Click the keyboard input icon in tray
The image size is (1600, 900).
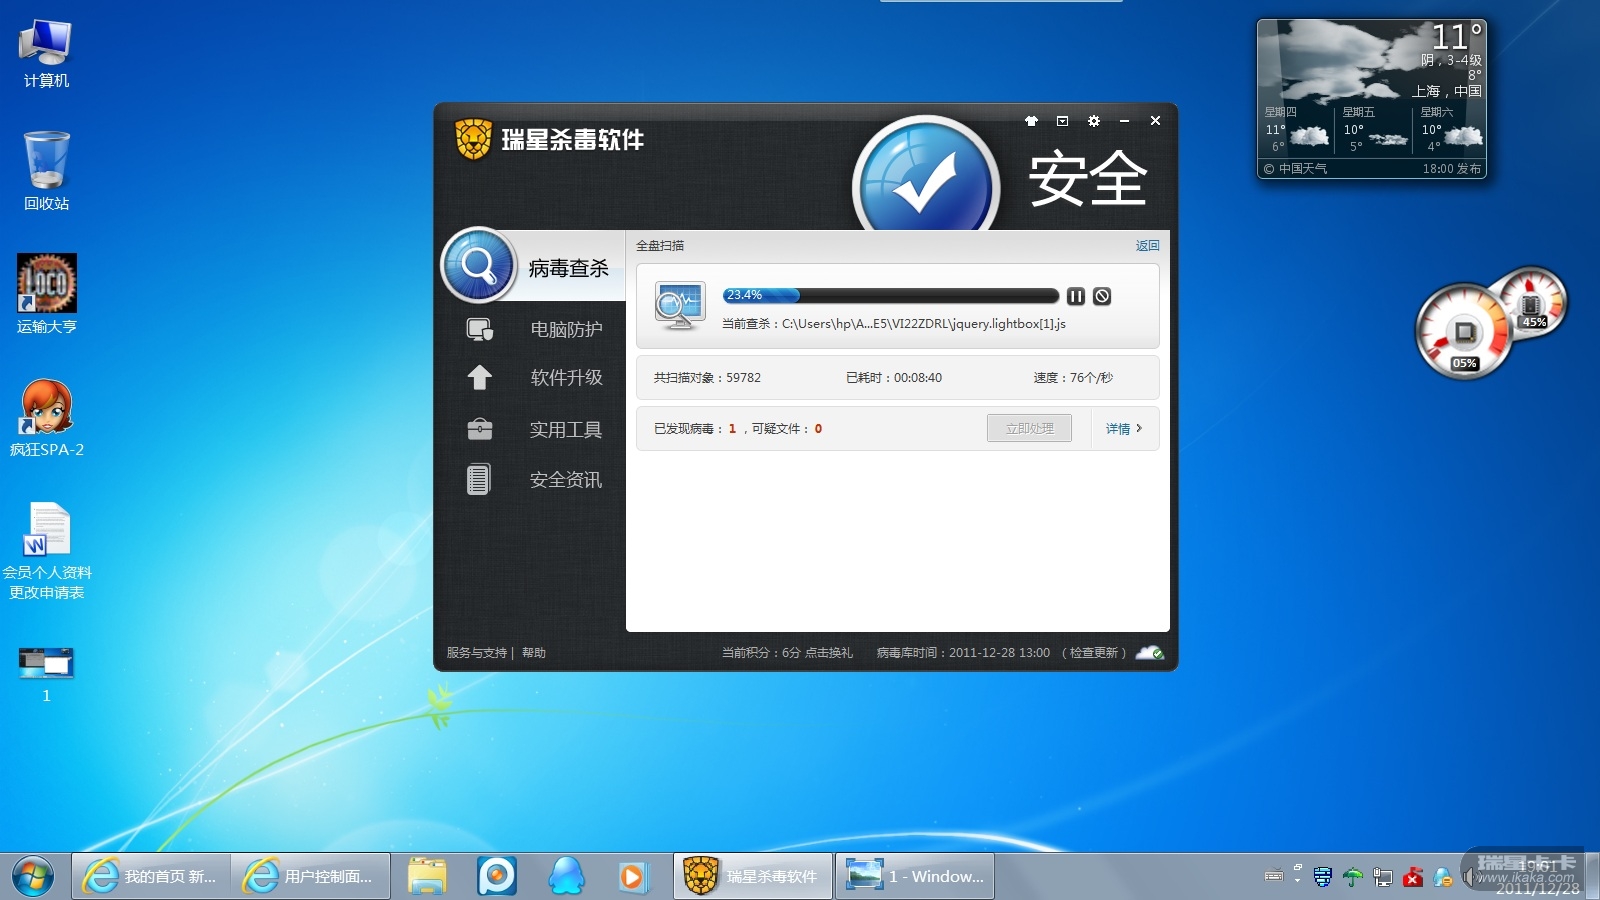[x=1274, y=877]
